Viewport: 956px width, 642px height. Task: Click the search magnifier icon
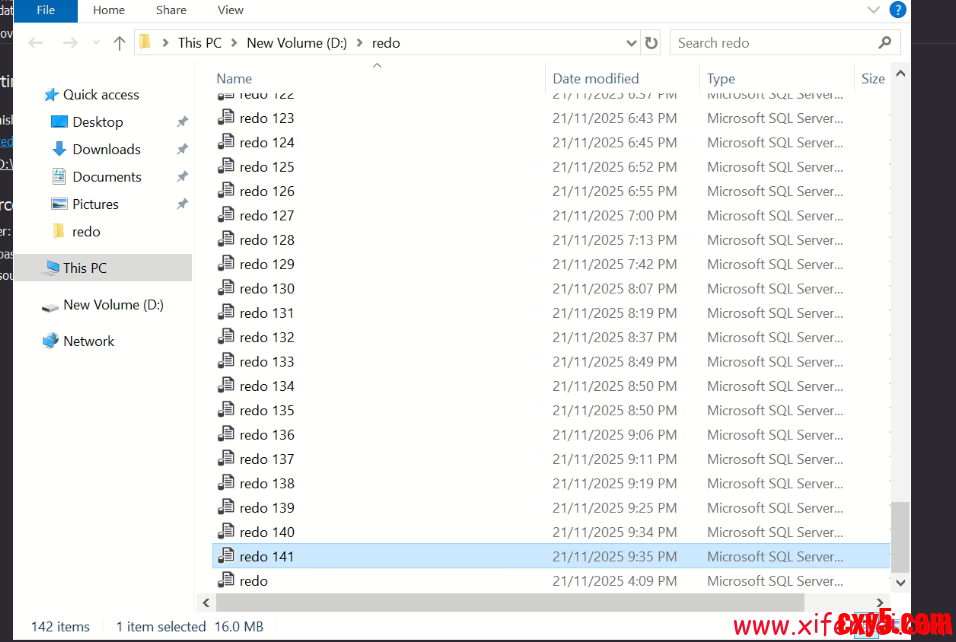click(884, 43)
